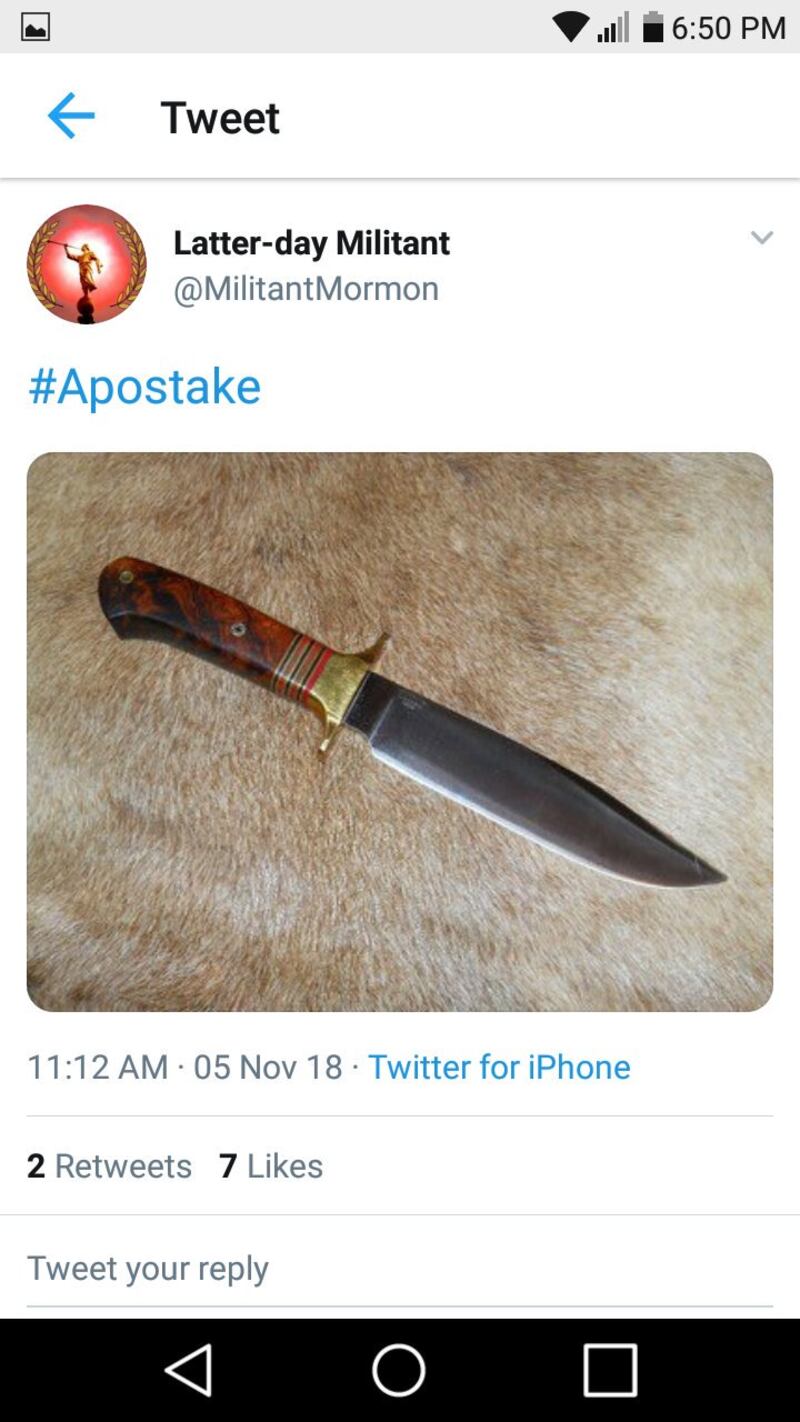Tap the @MilitantMormon handle
800x1422 pixels.
point(306,289)
